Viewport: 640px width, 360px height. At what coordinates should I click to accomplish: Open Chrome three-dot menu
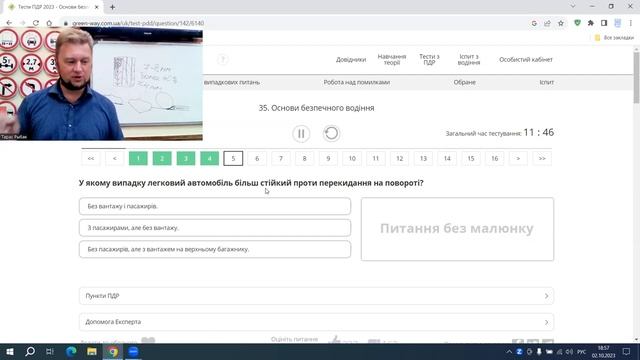[631, 23]
